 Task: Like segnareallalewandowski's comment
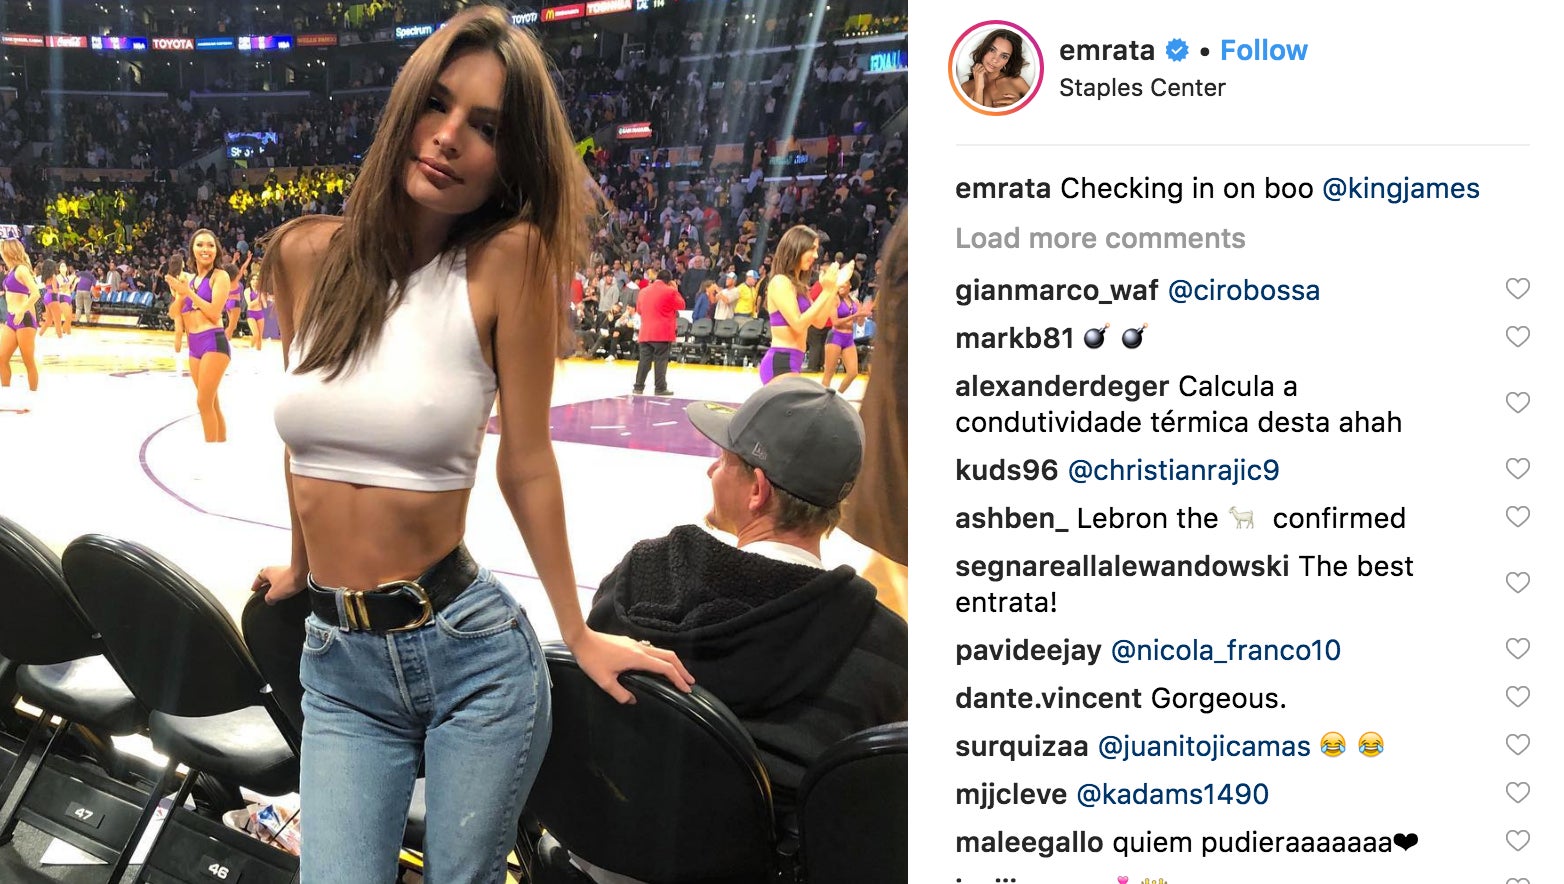1517,583
